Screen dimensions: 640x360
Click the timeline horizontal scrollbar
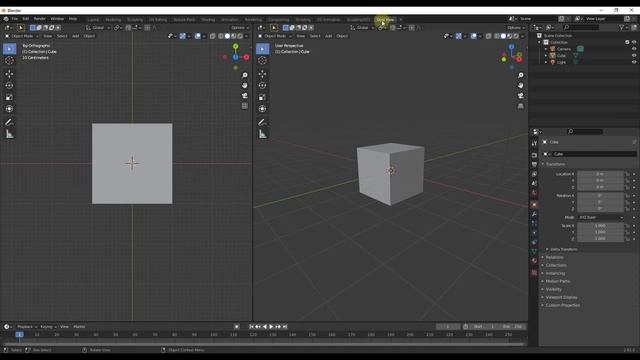(264, 344)
